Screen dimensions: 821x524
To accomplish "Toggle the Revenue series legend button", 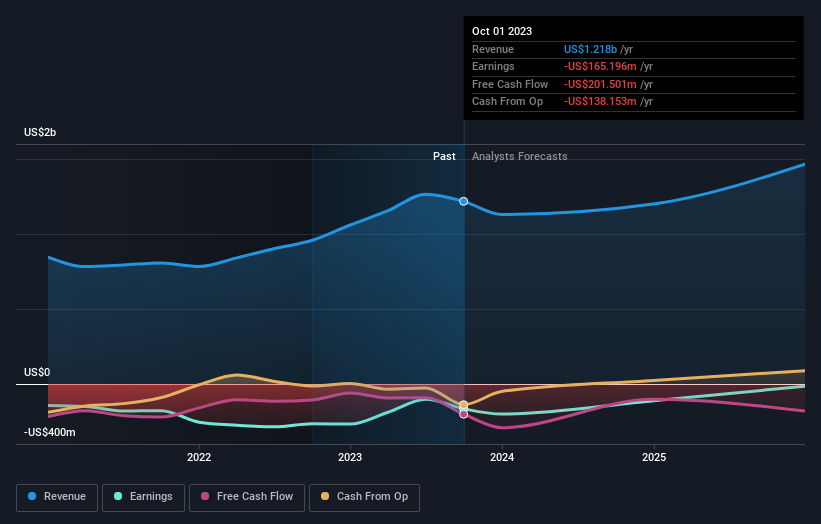I will [x=57, y=497].
